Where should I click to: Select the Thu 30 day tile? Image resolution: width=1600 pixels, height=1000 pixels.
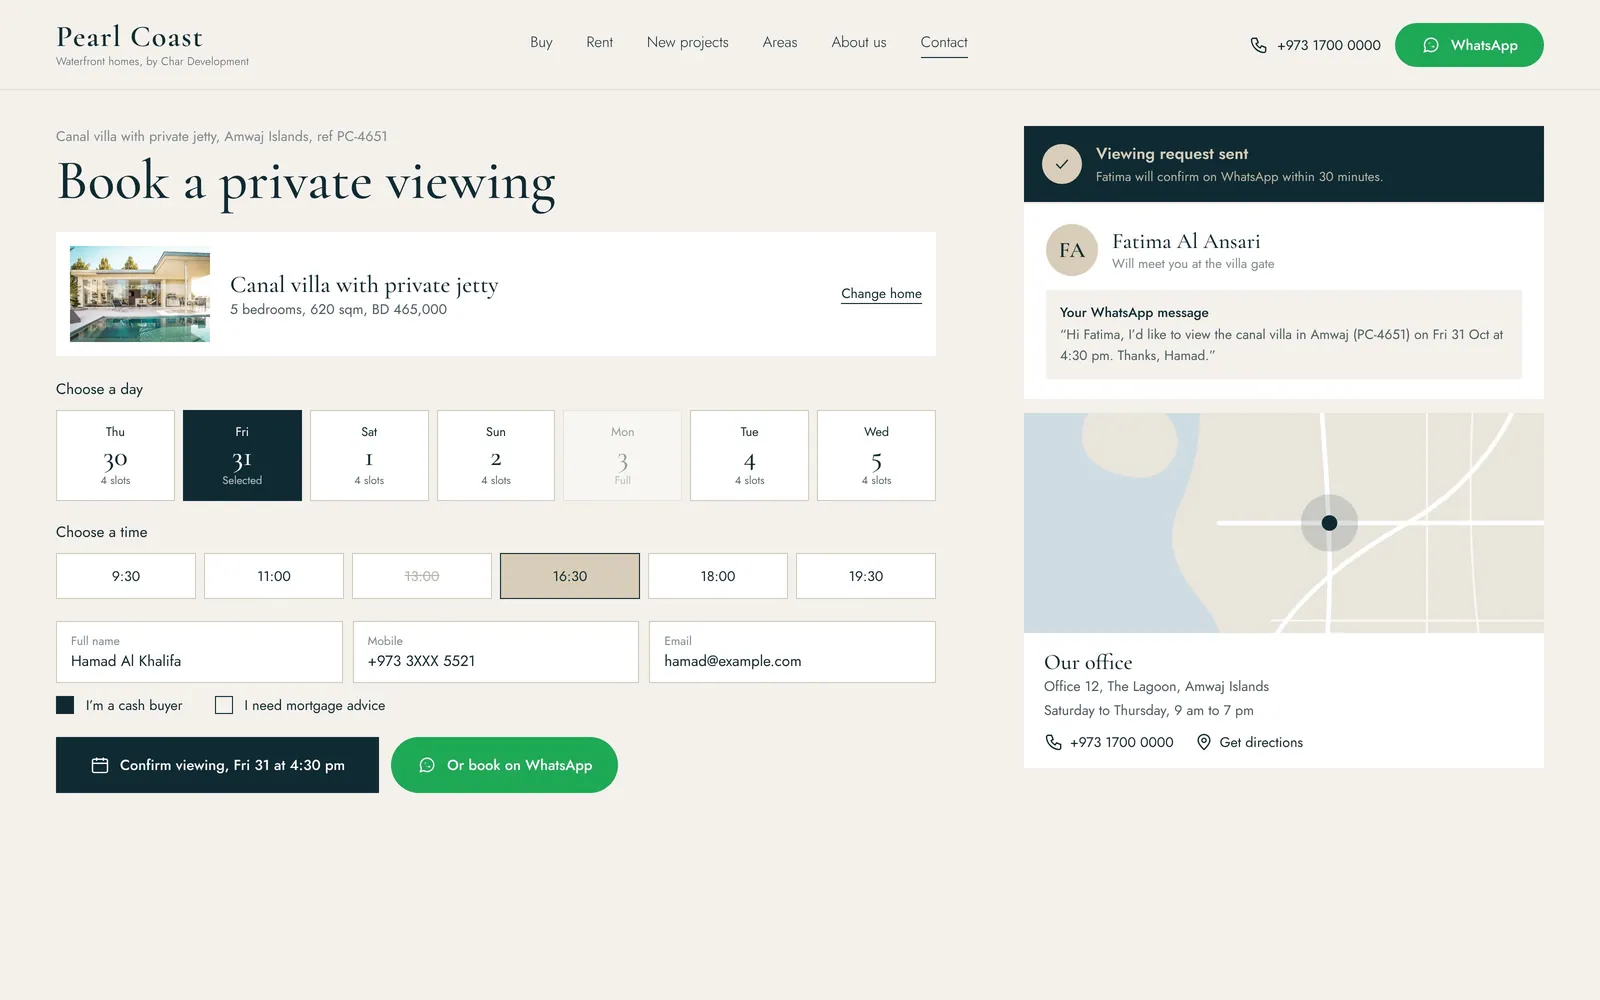(115, 455)
